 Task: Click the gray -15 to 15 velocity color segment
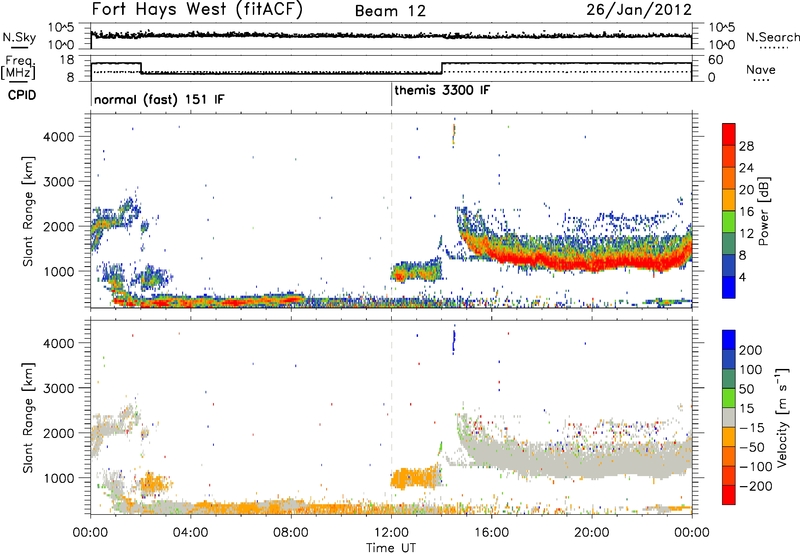[x=729, y=418]
